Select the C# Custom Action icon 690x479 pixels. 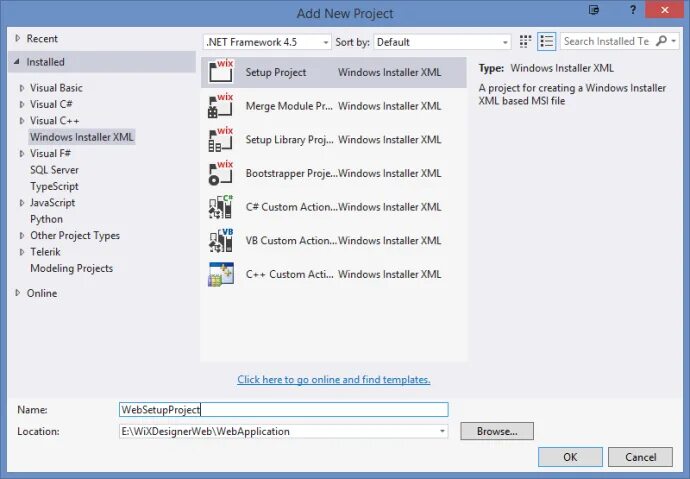click(x=220, y=207)
